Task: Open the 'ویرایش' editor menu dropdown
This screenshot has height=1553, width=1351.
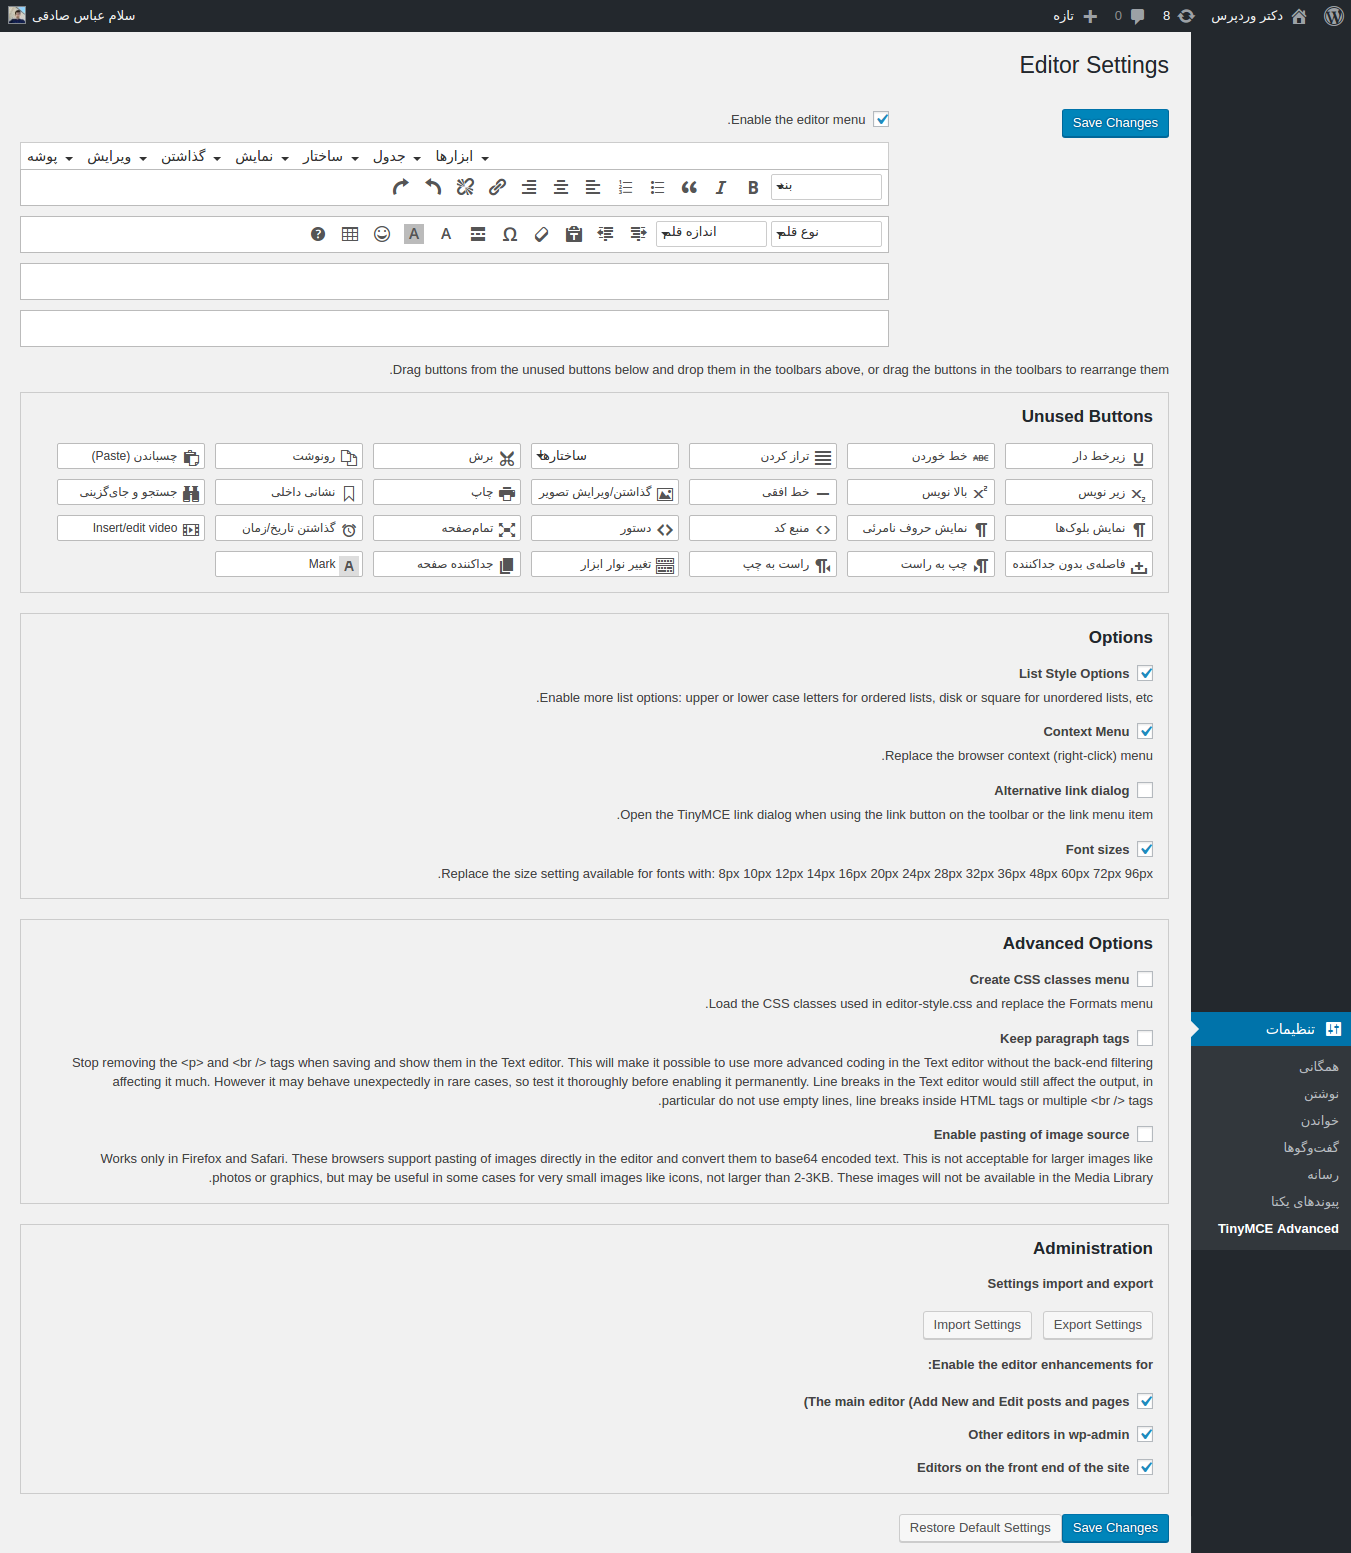Action: (117, 157)
